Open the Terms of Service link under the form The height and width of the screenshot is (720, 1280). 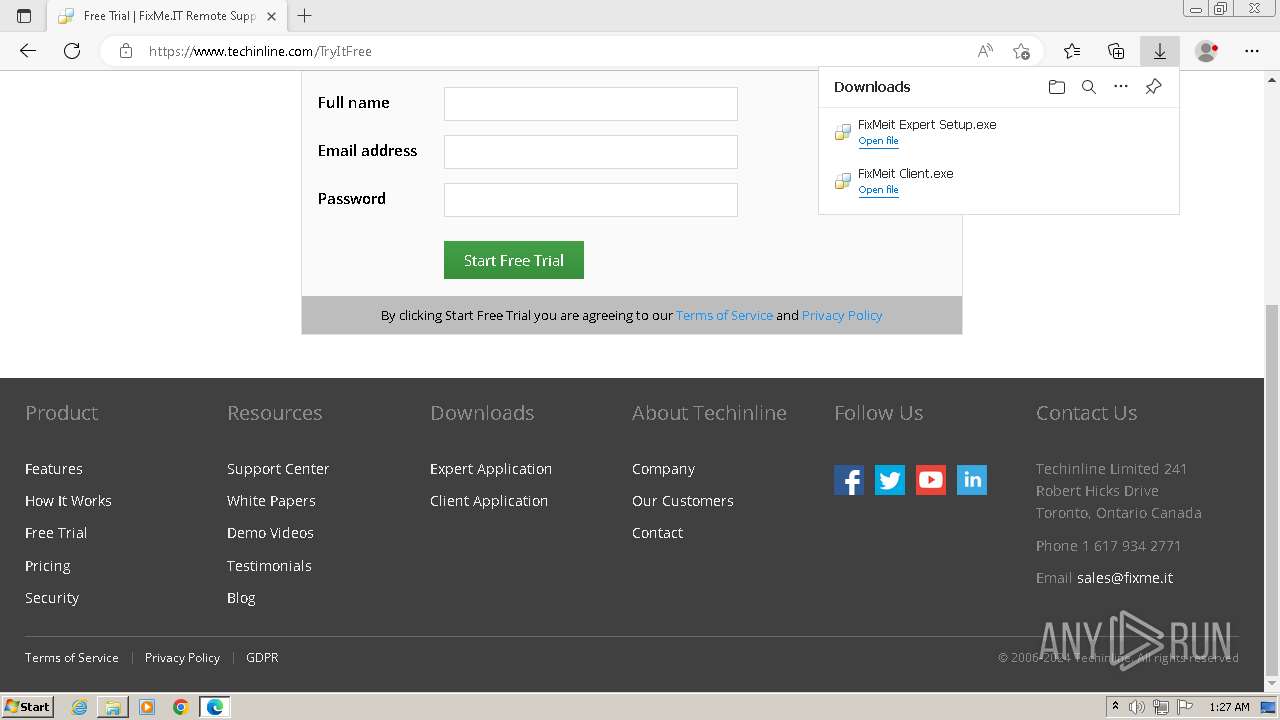(724, 315)
